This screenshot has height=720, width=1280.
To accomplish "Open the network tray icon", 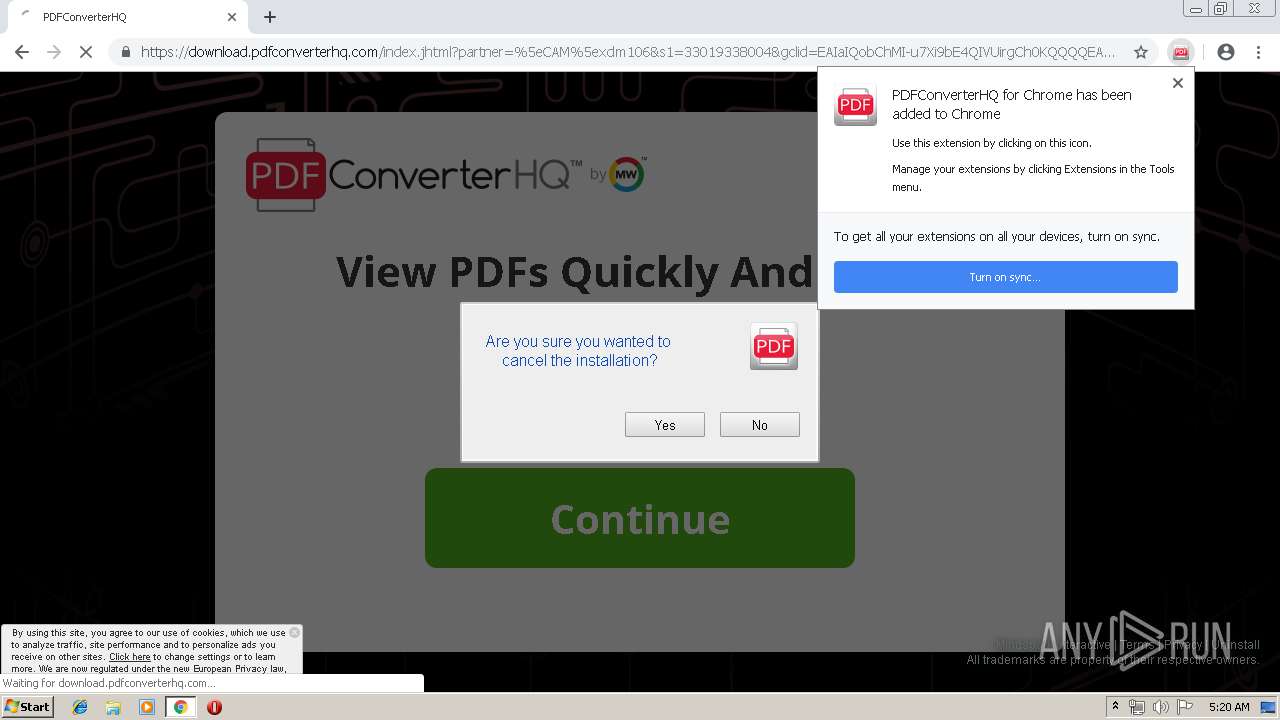I will [x=1137, y=707].
